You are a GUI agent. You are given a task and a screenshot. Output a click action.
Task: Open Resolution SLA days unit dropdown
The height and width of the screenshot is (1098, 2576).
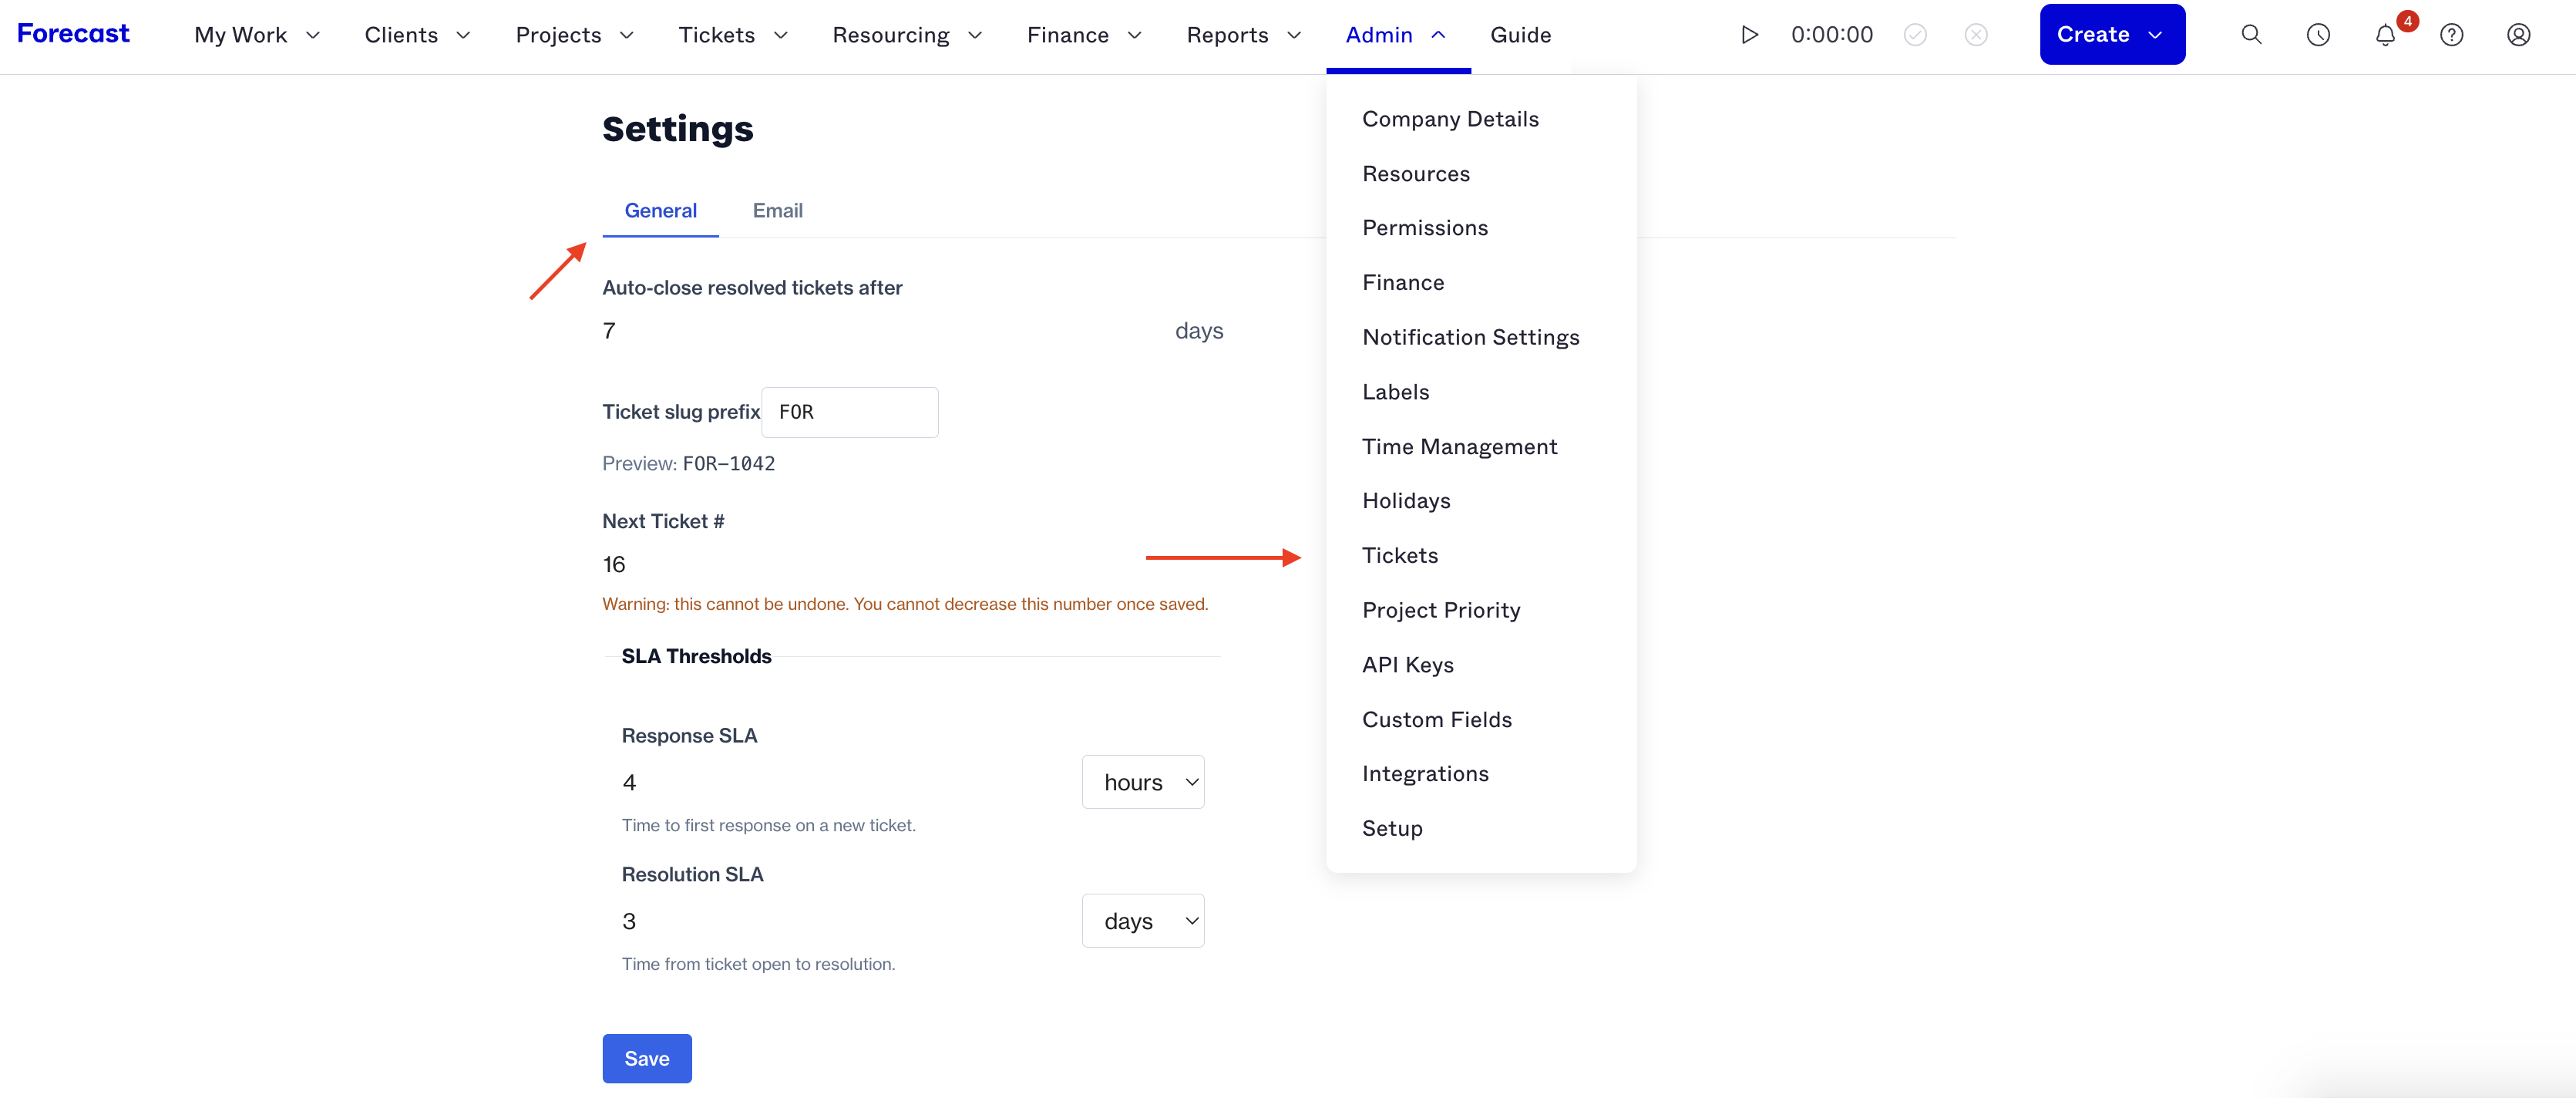coord(1142,922)
